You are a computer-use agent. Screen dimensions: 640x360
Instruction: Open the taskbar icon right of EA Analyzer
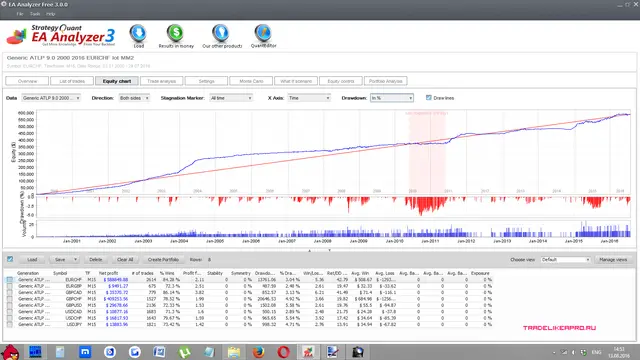333,352
